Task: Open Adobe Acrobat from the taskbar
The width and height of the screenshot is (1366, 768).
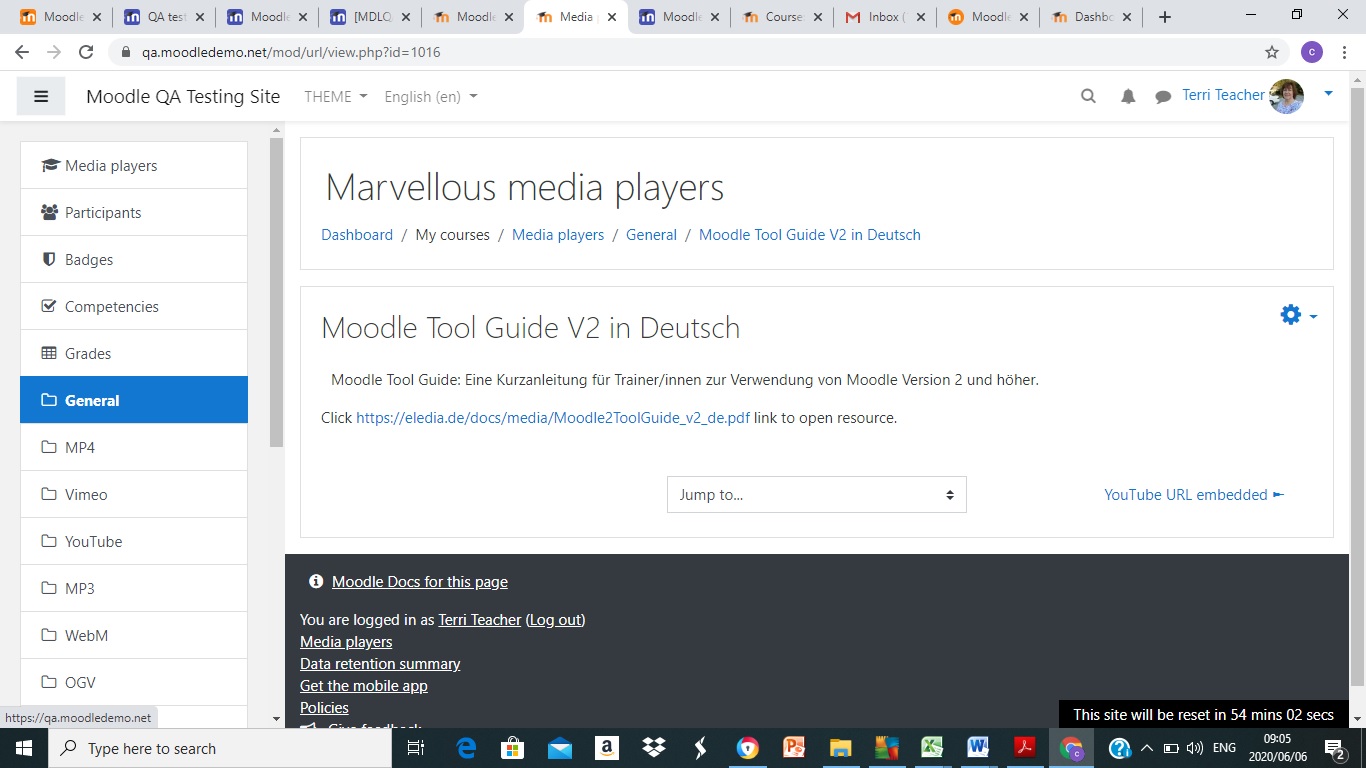Action: pos(1025,748)
